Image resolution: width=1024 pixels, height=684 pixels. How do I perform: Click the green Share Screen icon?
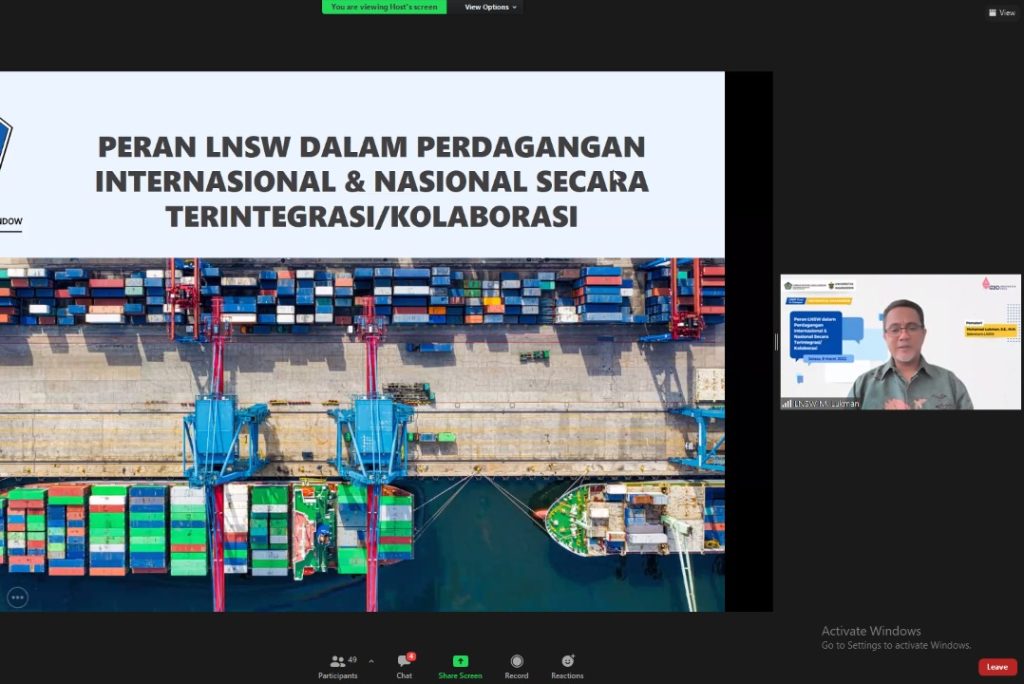point(459,660)
